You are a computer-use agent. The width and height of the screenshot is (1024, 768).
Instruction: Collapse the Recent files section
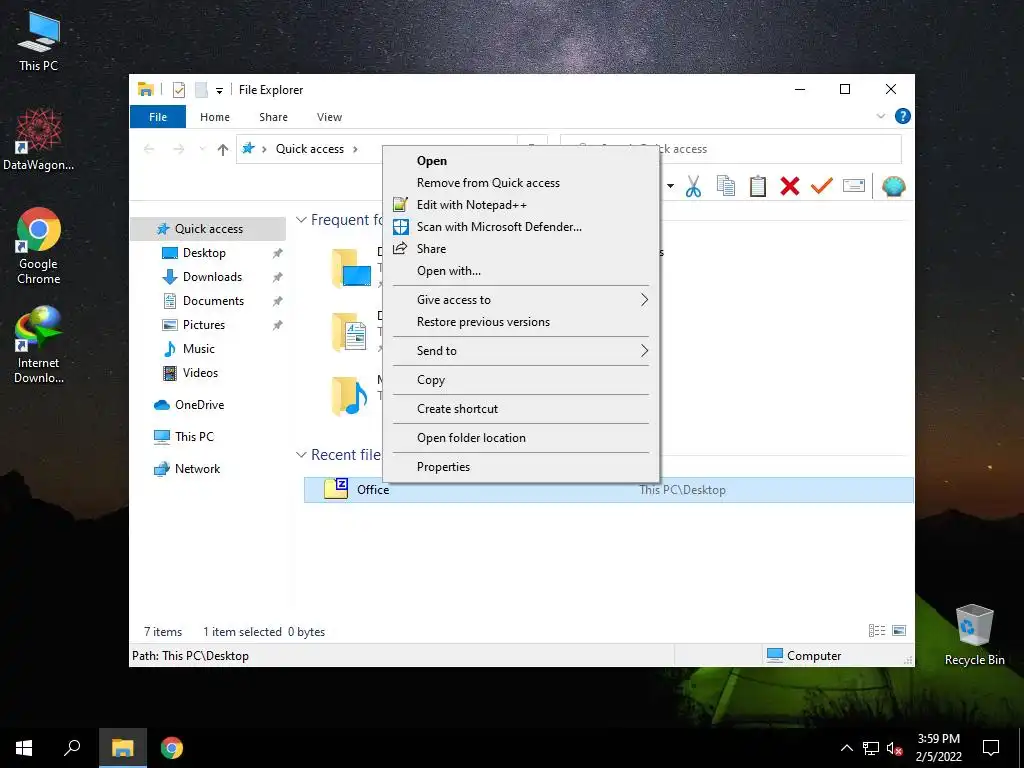tap(302, 455)
